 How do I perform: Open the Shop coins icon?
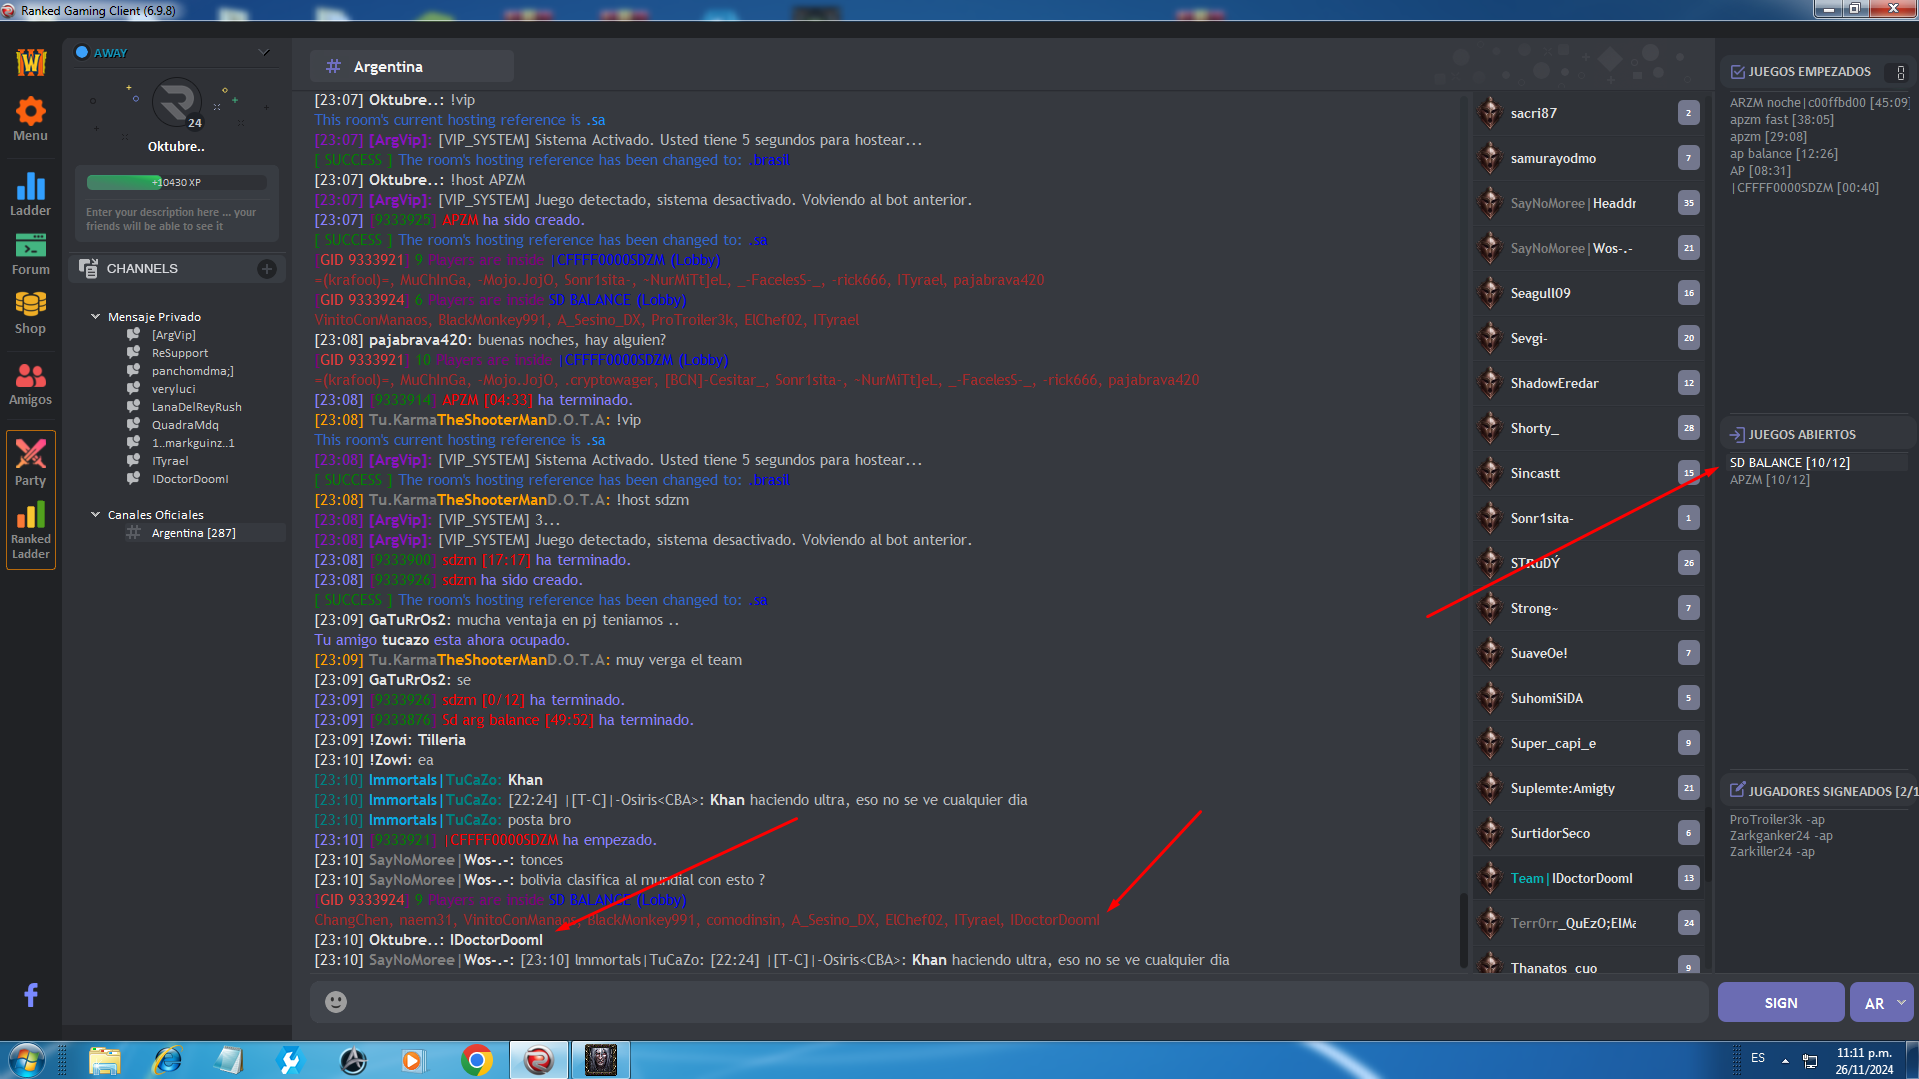click(x=30, y=312)
